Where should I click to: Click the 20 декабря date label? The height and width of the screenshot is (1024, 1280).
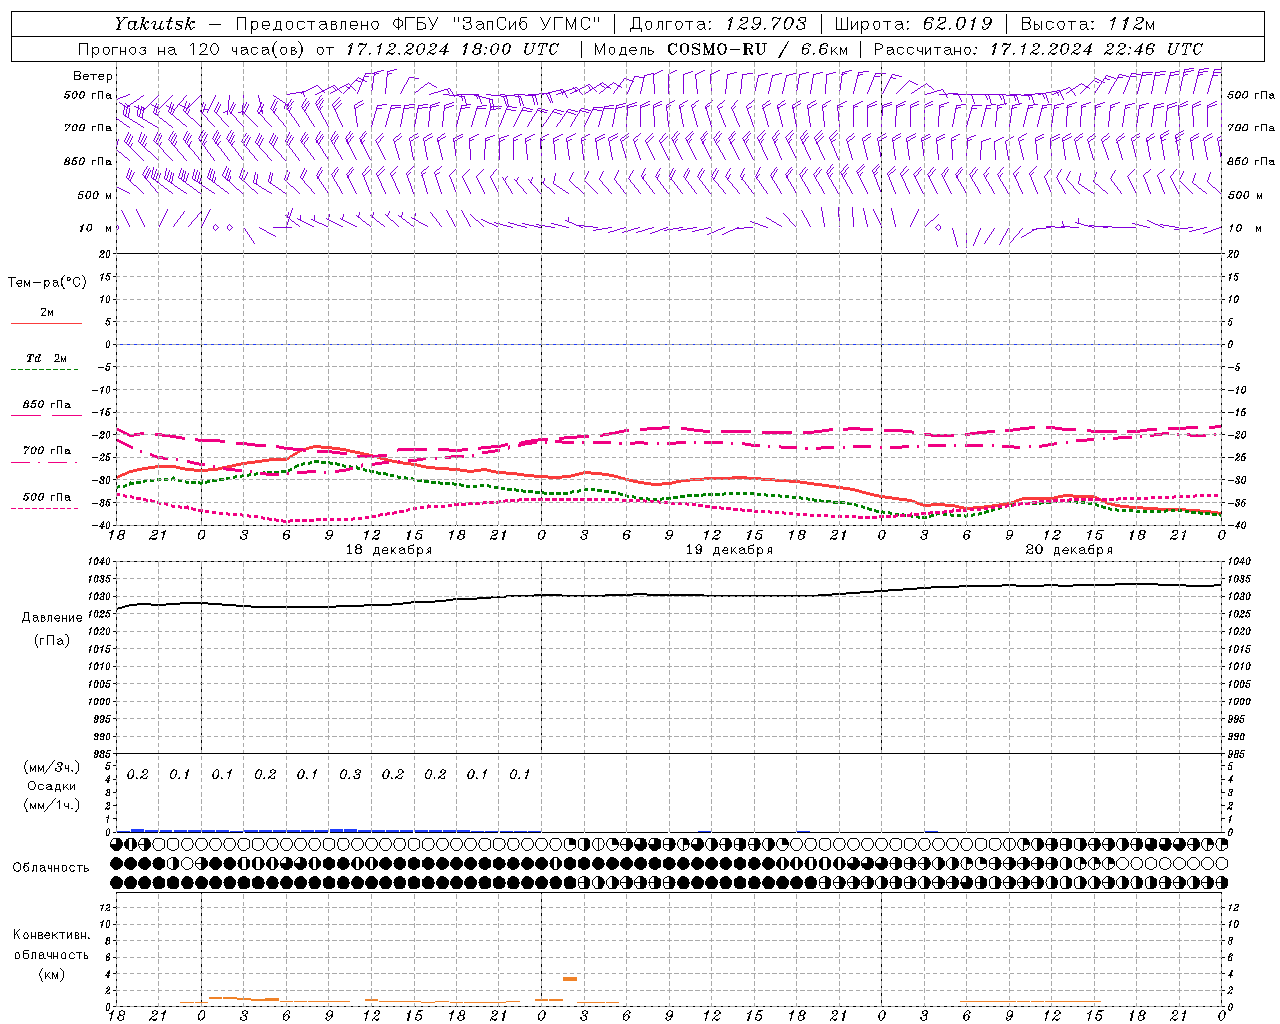[1069, 550]
